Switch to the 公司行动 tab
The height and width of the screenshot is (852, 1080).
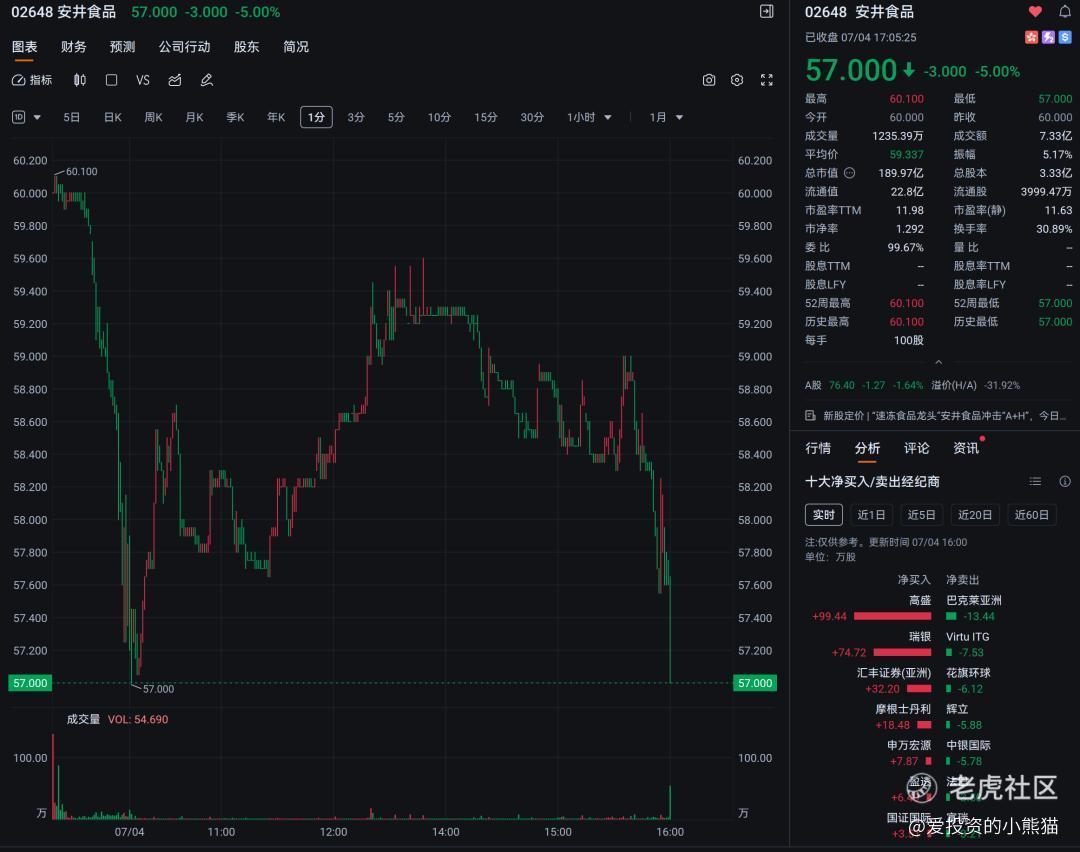point(185,47)
